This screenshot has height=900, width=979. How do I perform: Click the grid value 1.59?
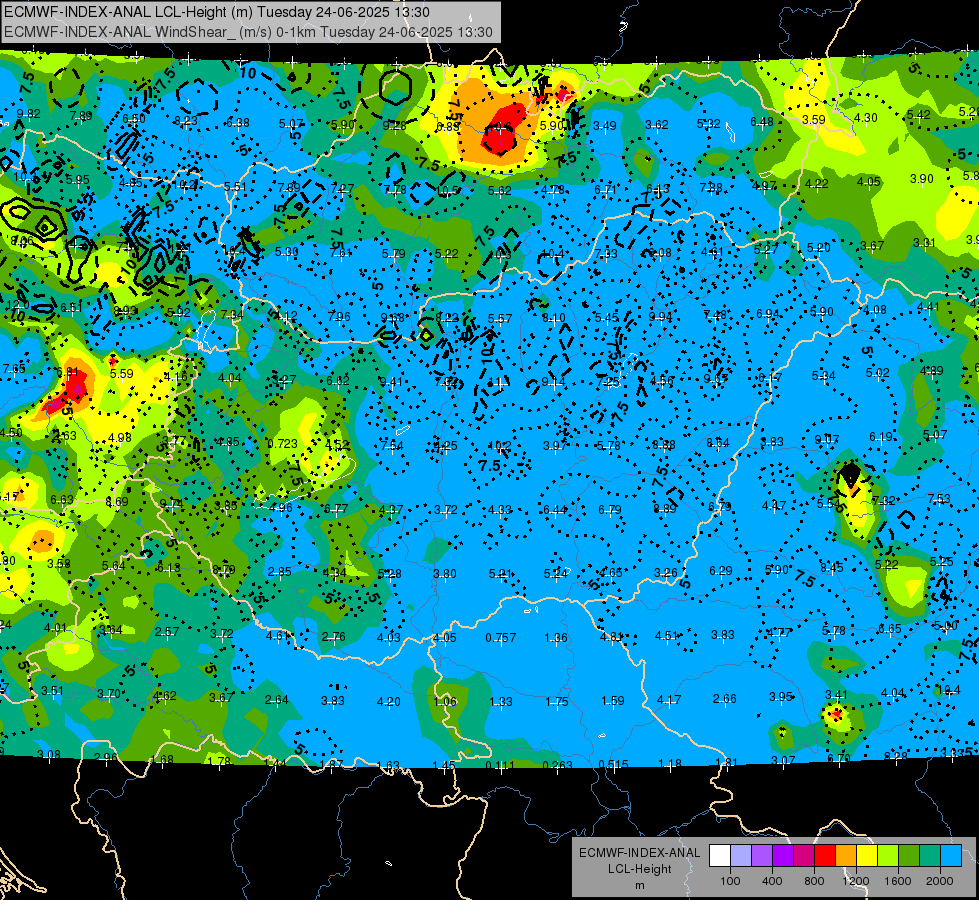pyautogui.click(x=613, y=701)
